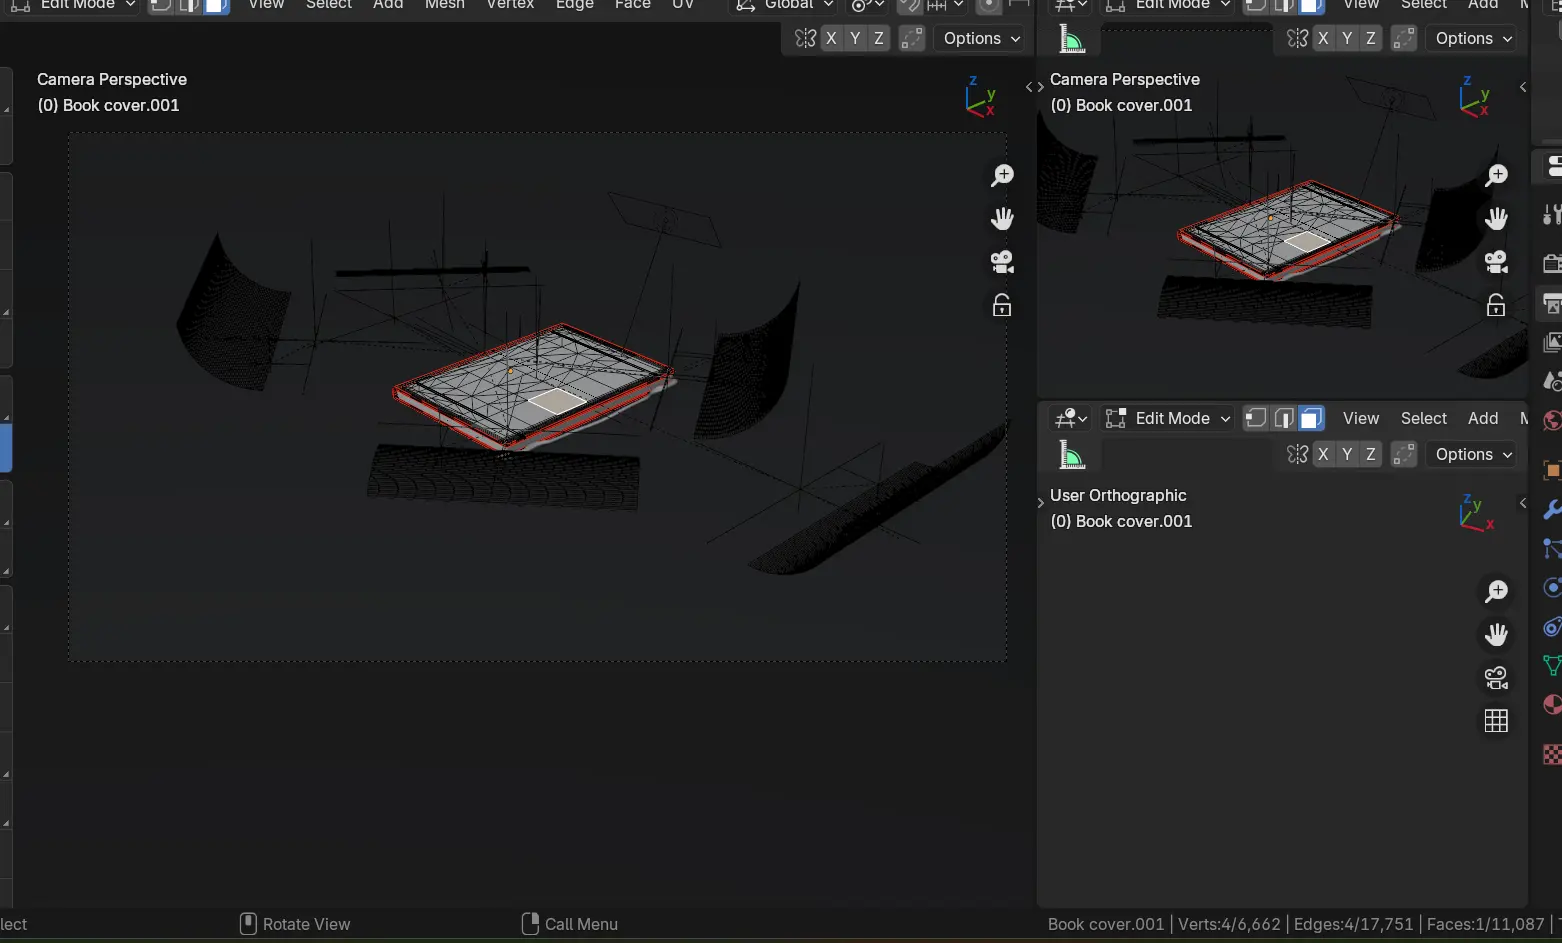Image resolution: width=1562 pixels, height=943 pixels.
Task: Toggle auto merge vertices in top-right viewport
Action: click(1404, 38)
